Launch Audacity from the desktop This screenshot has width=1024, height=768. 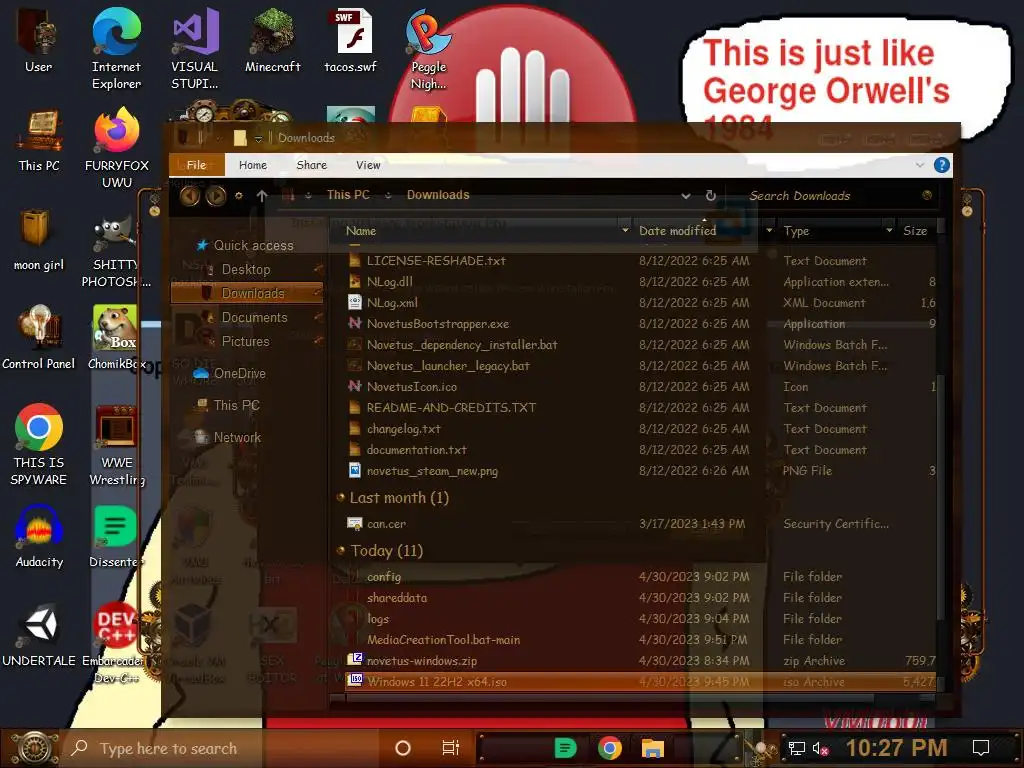tap(39, 536)
